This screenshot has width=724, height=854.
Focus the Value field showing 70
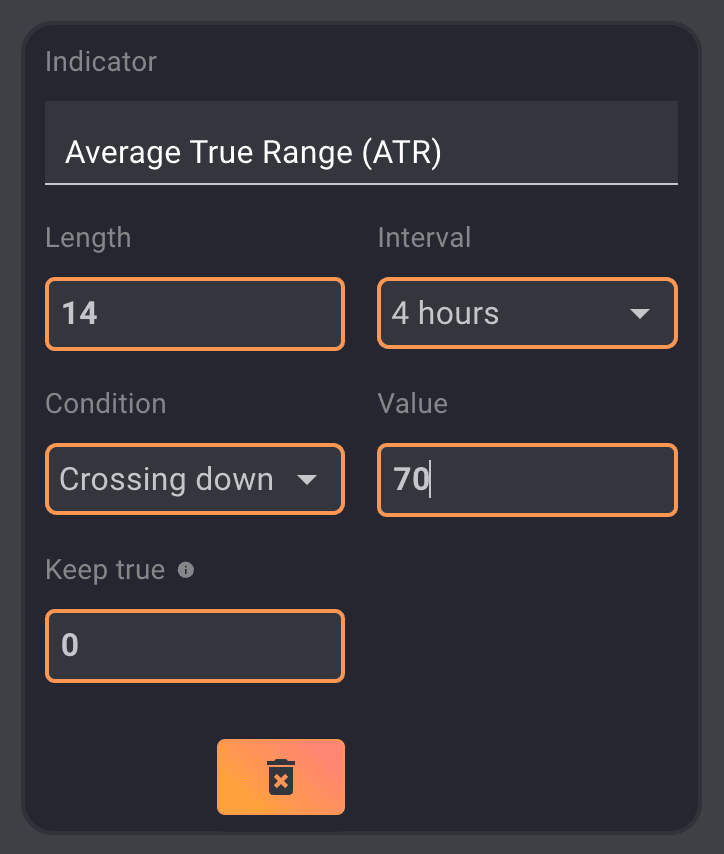527,480
